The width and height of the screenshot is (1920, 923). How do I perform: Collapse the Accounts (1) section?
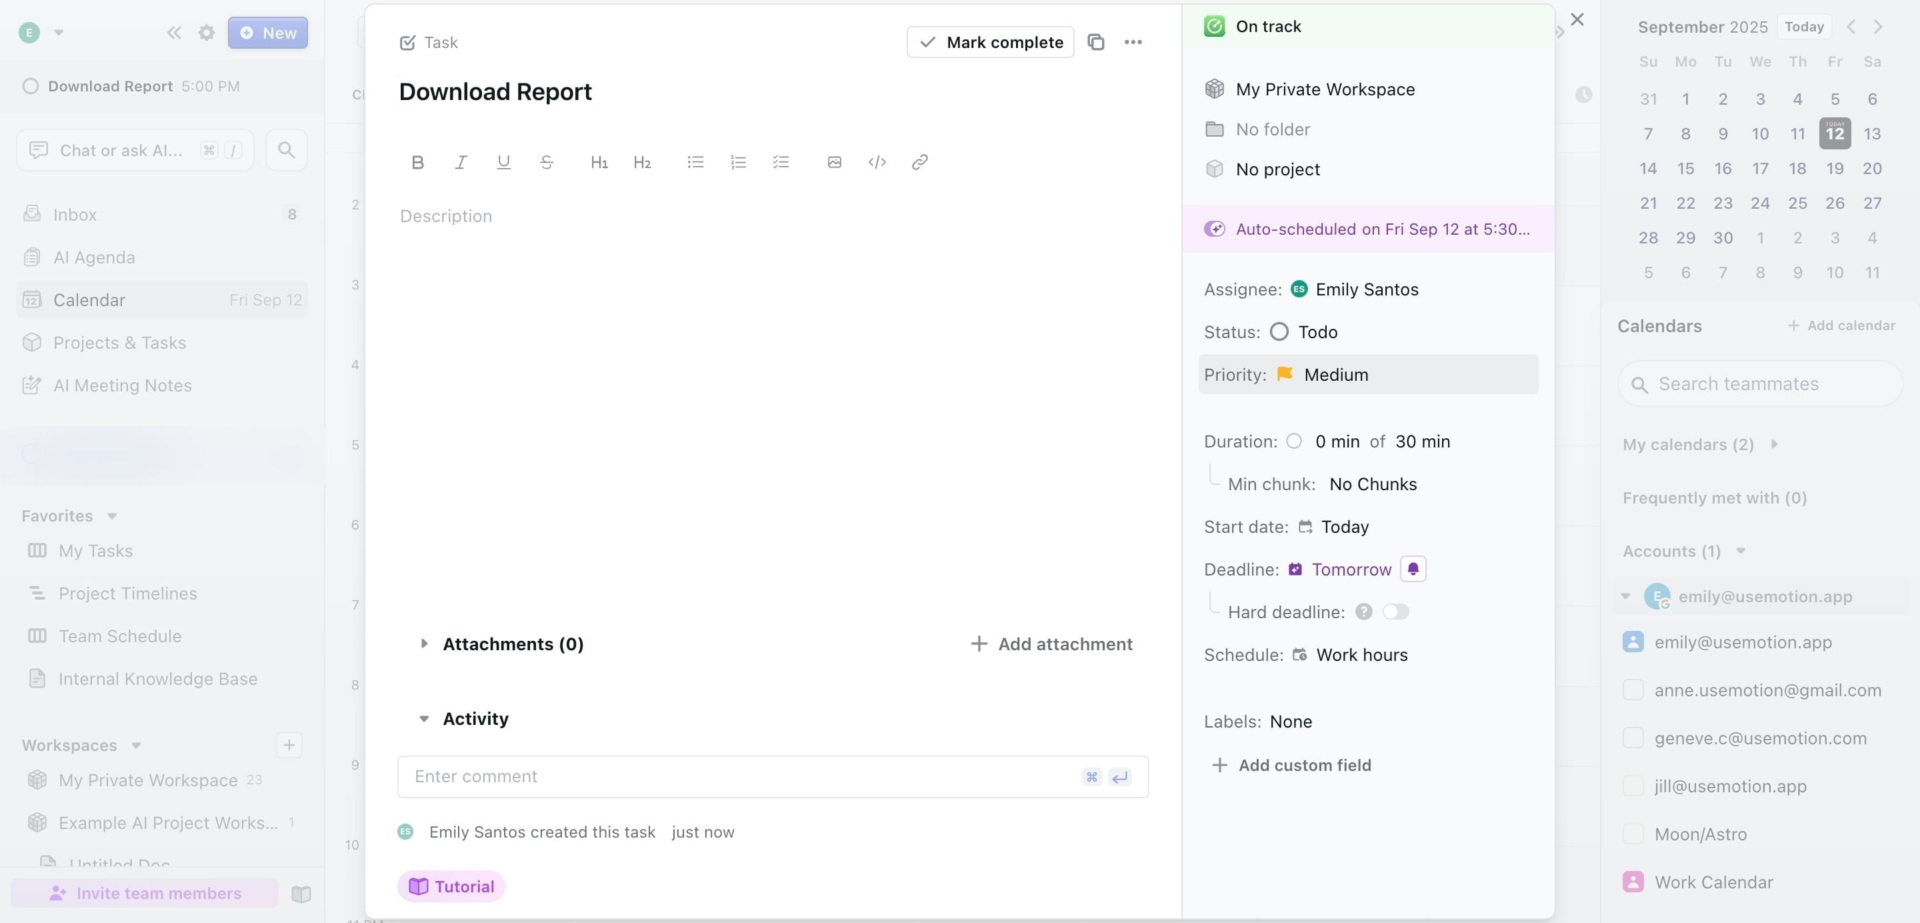tap(1741, 551)
